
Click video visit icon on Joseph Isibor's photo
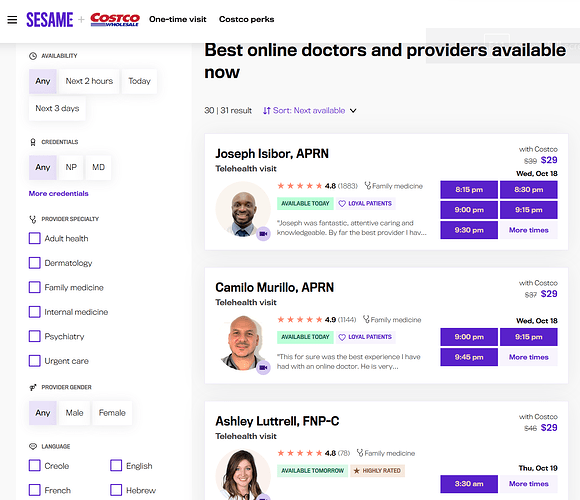[x=263, y=234]
